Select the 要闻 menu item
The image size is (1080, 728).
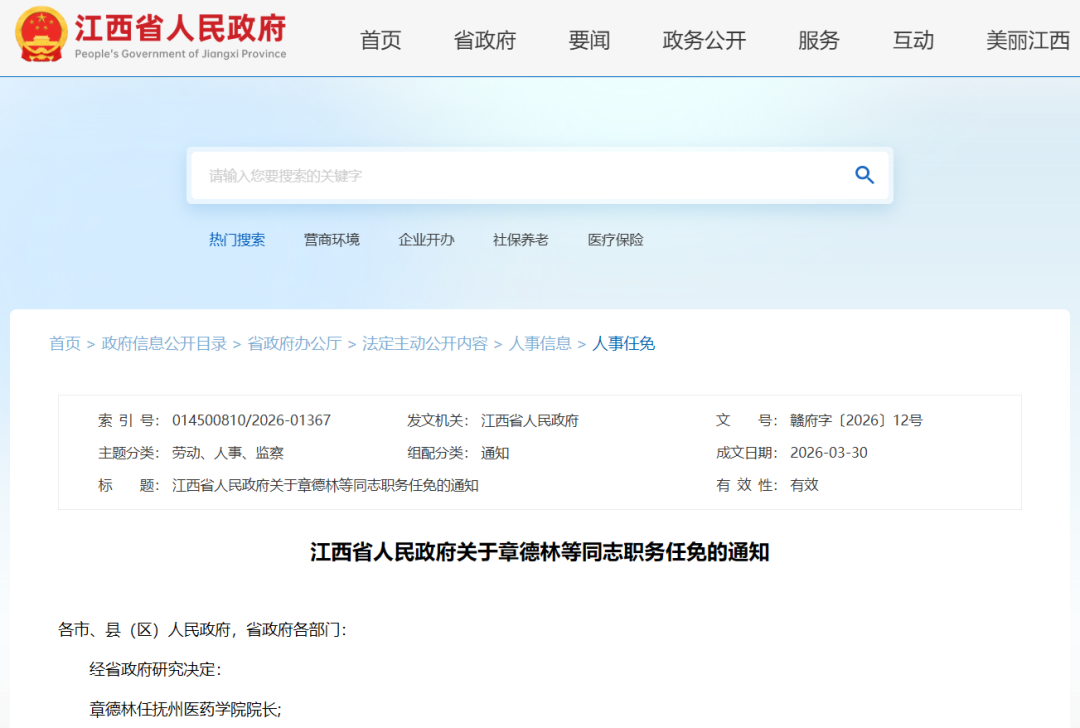(588, 41)
